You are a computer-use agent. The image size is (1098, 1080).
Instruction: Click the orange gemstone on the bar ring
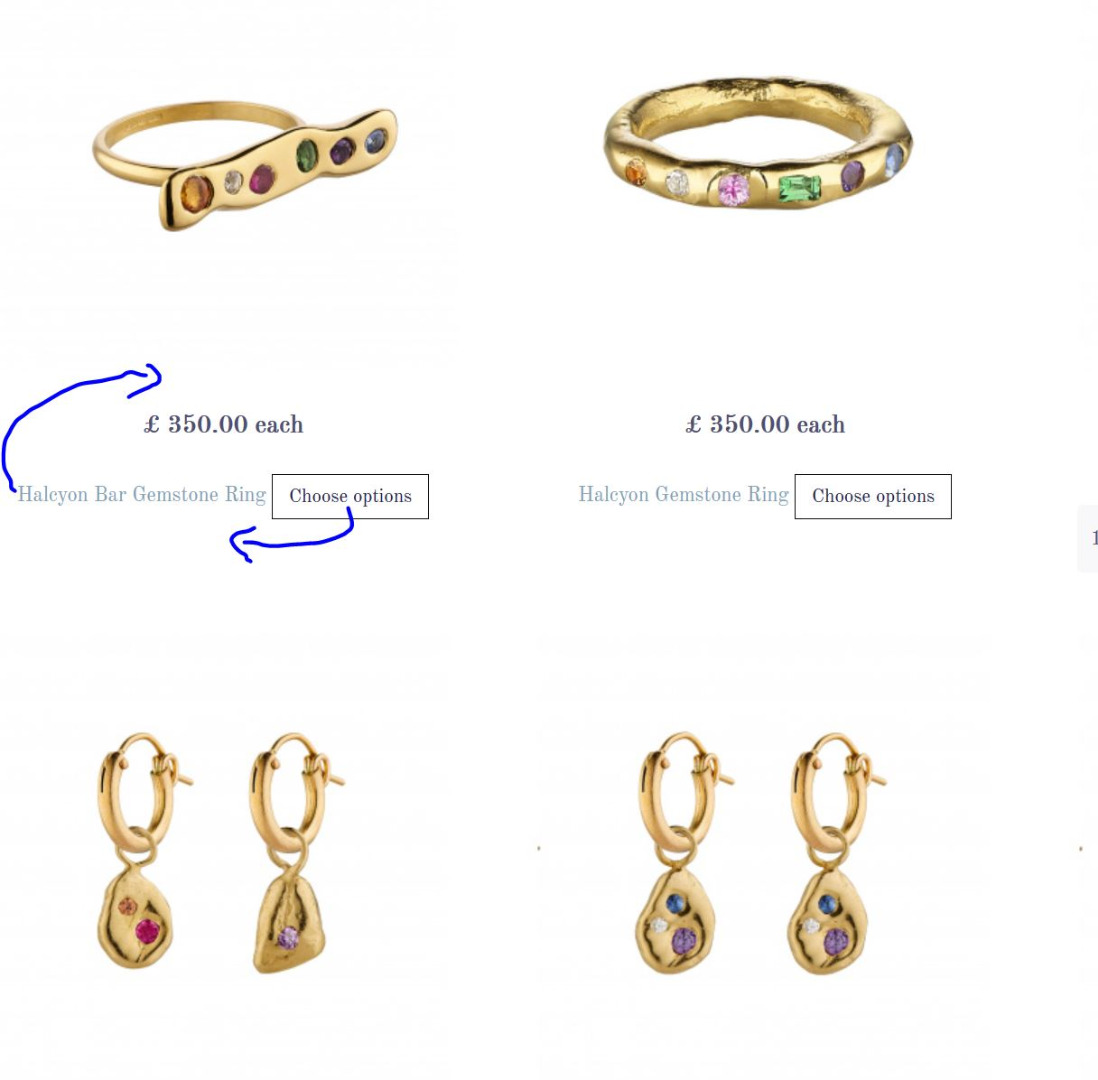tap(196, 193)
